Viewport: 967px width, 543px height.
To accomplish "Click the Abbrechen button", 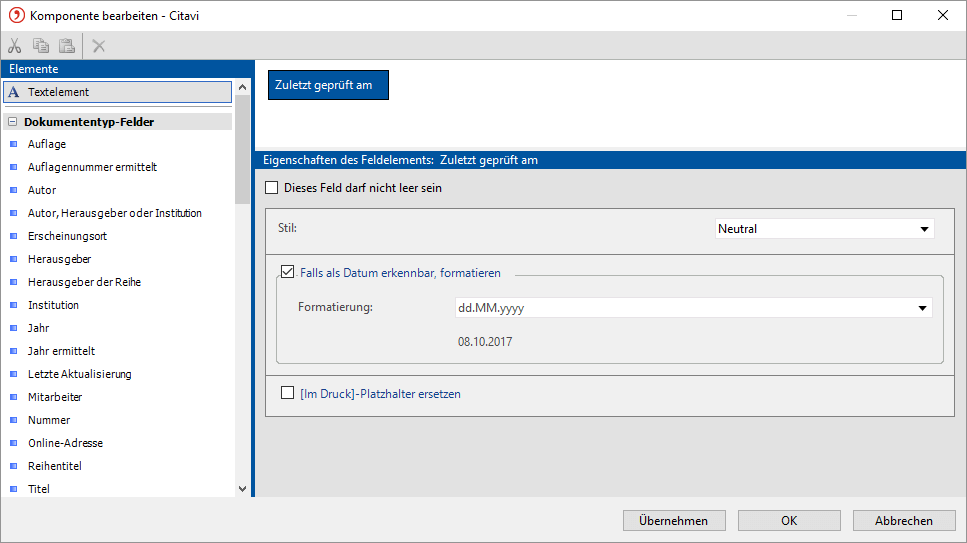I will pyautogui.click(x=904, y=521).
